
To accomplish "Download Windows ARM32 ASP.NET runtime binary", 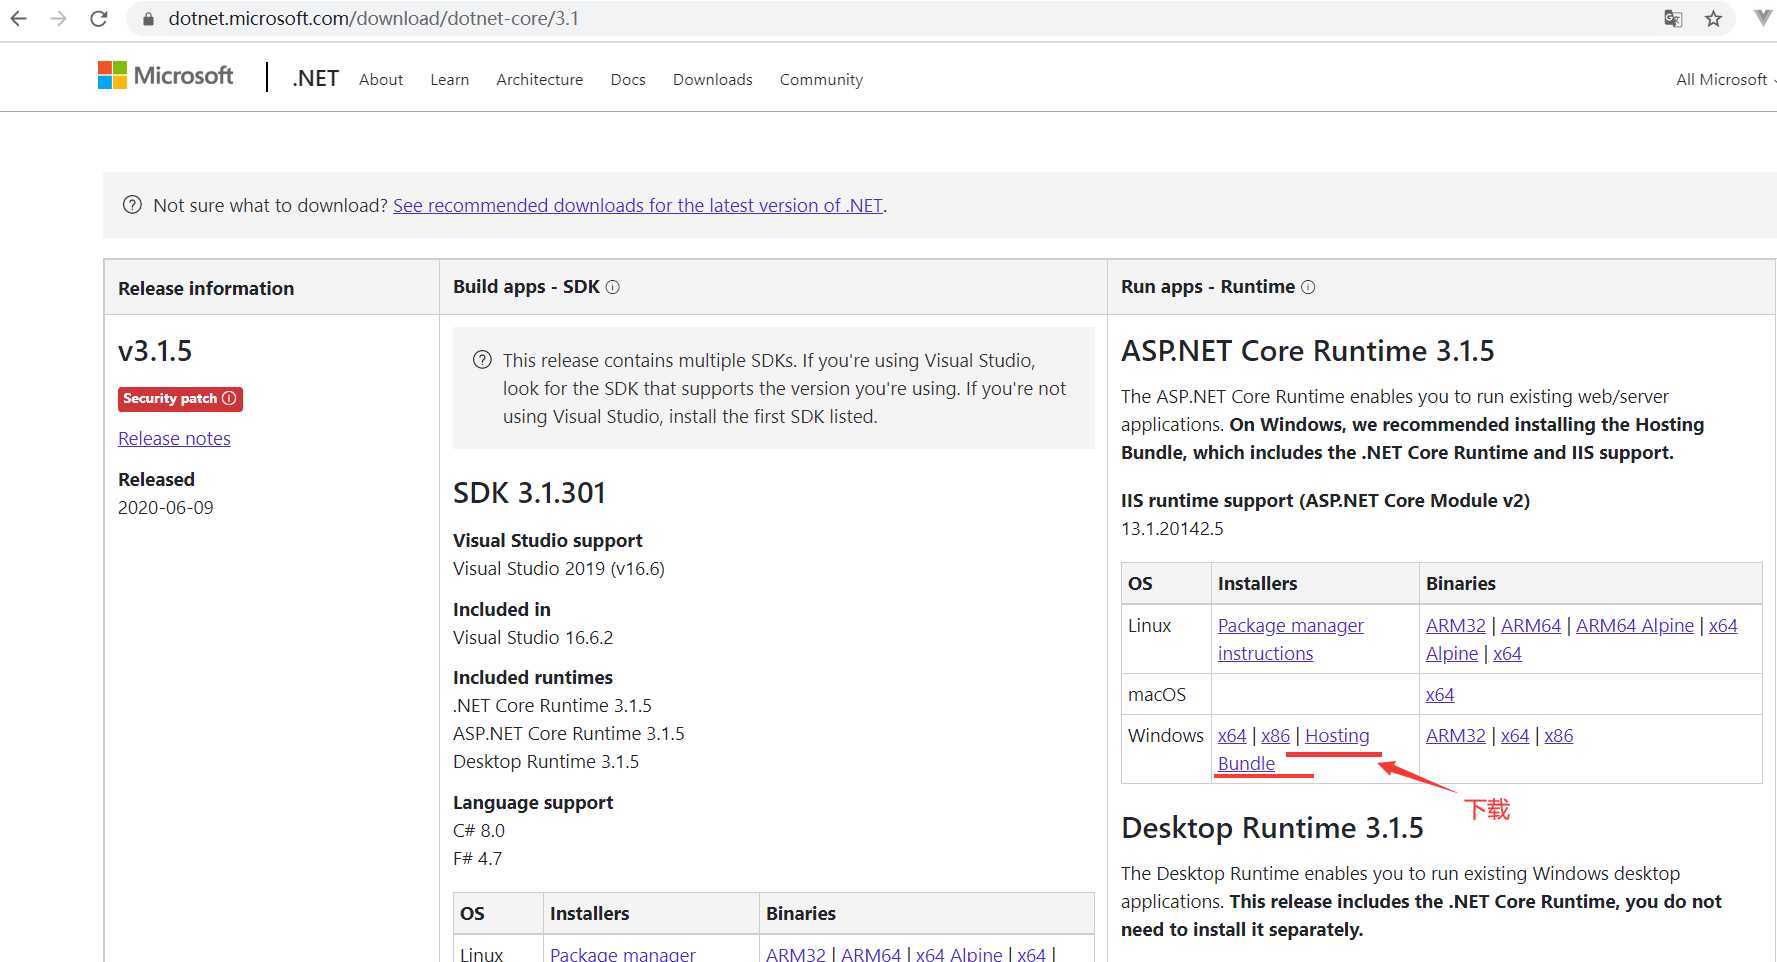I will (x=1455, y=735).
